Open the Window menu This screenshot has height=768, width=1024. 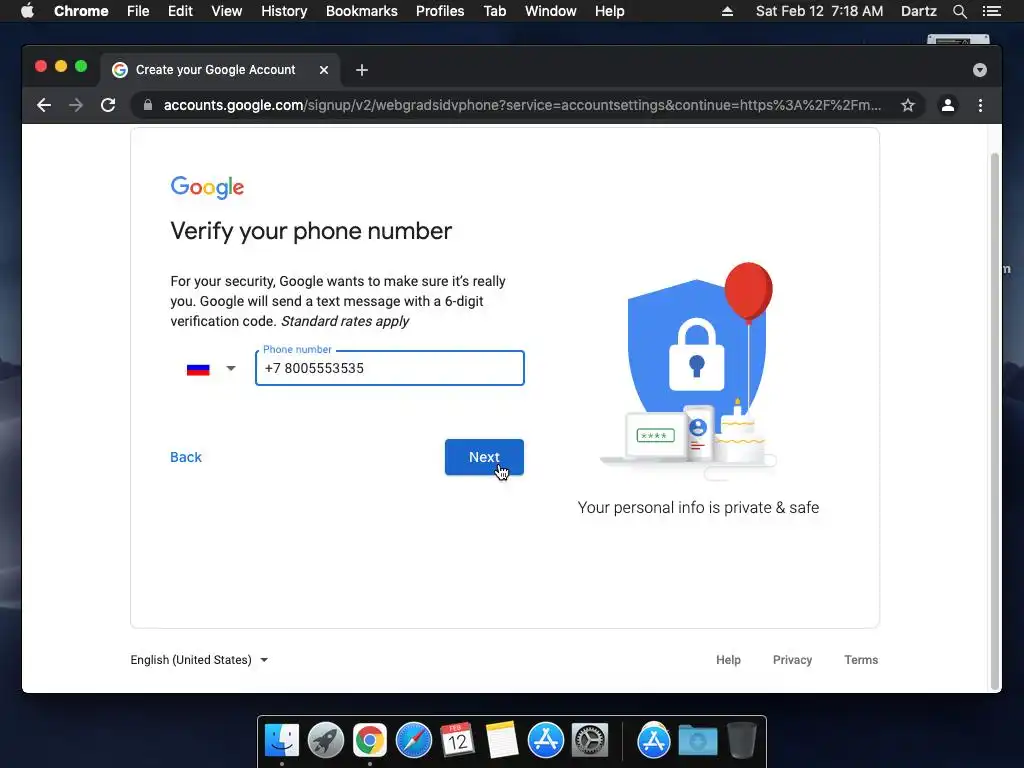551,11
